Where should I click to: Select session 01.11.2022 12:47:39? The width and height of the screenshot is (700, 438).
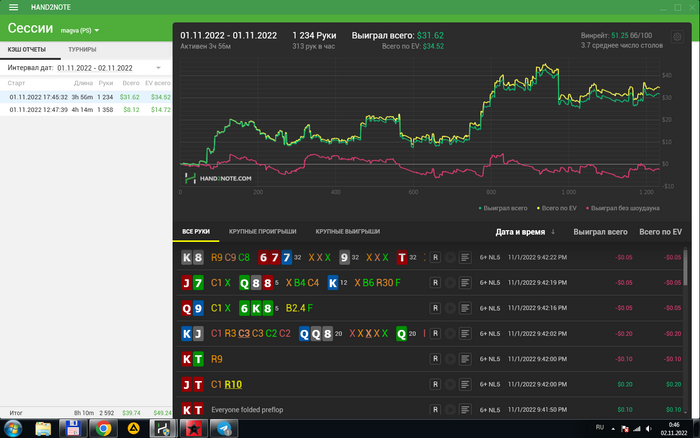pos(86,109)
